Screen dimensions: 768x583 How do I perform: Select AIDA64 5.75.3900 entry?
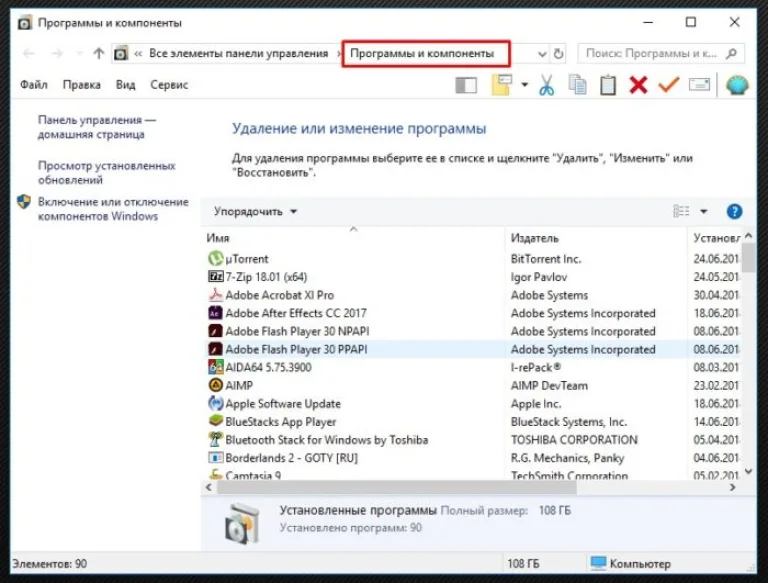click(473, 367)
